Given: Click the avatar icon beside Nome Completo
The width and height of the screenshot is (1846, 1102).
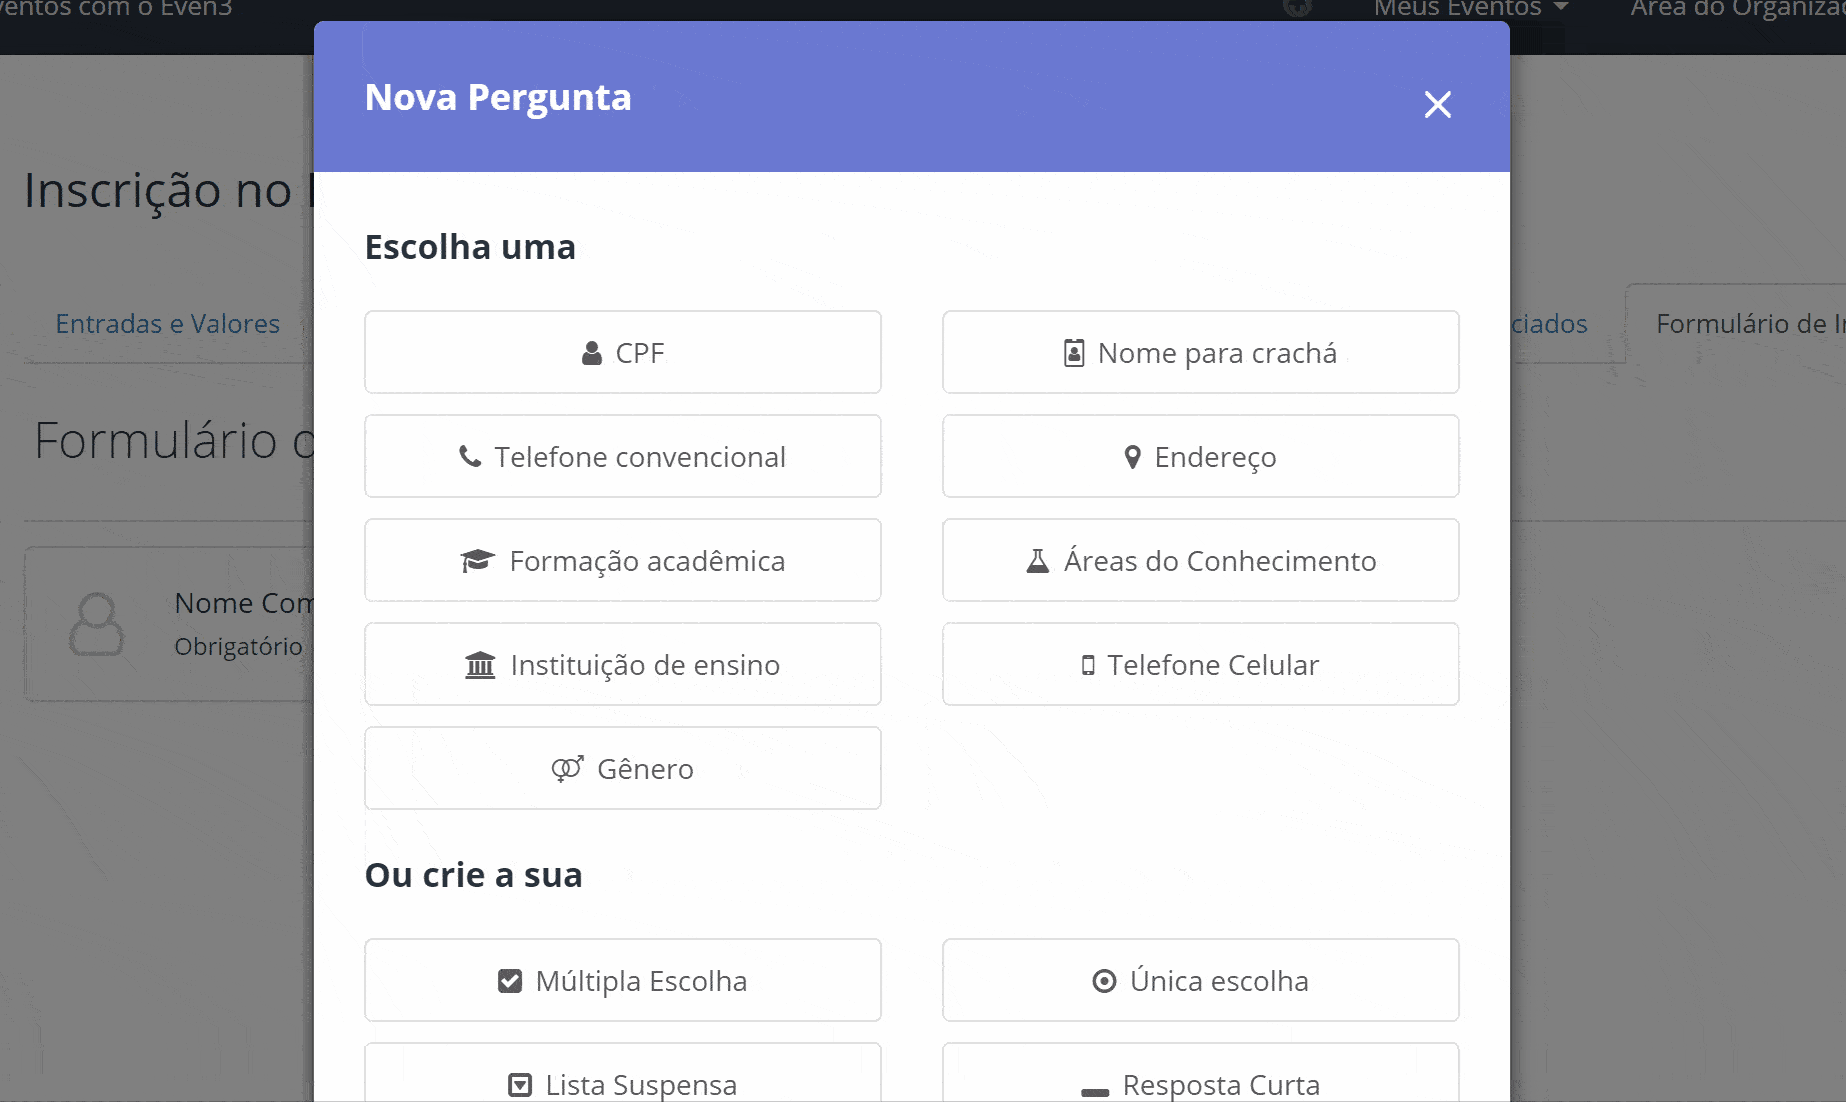Looking at the screenshot, I should pyautogui.click(x=95, y=624).
